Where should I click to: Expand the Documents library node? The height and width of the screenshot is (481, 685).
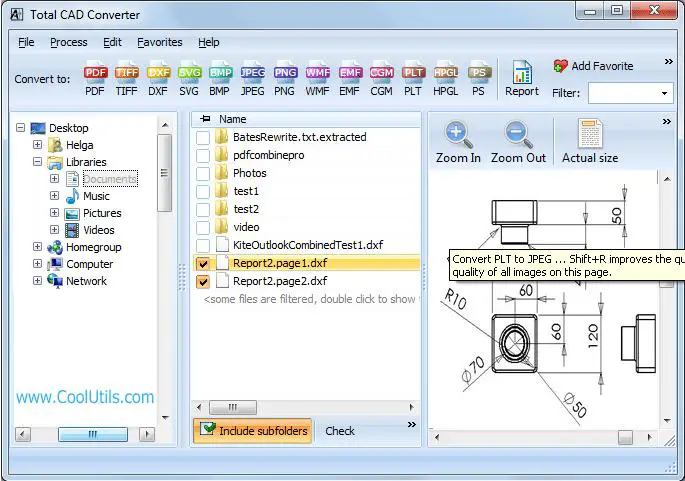click(54, 179)
